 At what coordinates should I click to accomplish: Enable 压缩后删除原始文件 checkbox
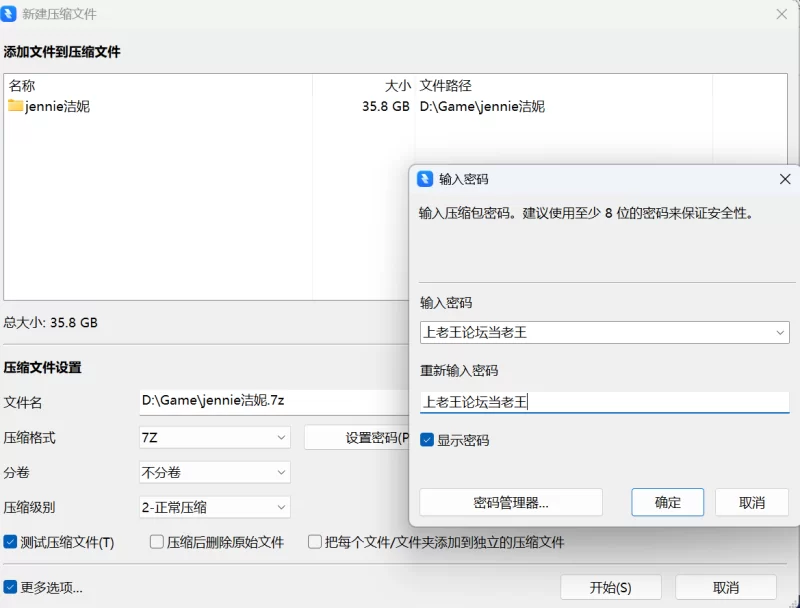(157, 542)
